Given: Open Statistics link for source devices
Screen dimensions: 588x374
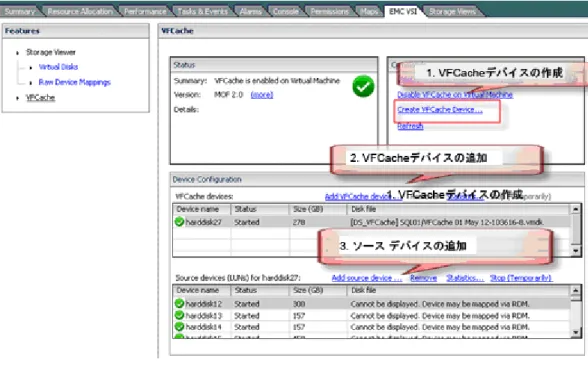Looking at the screenshot, I should click(x=465, y=278).
